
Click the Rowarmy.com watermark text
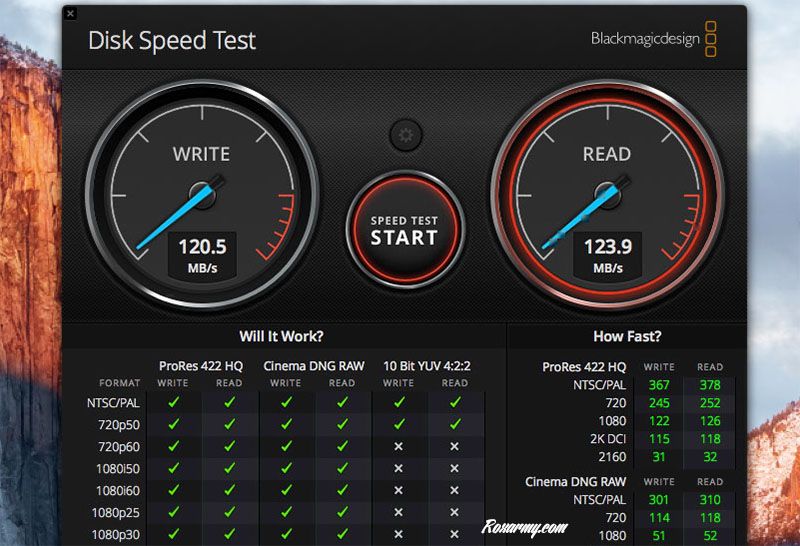tap(525, 527)
